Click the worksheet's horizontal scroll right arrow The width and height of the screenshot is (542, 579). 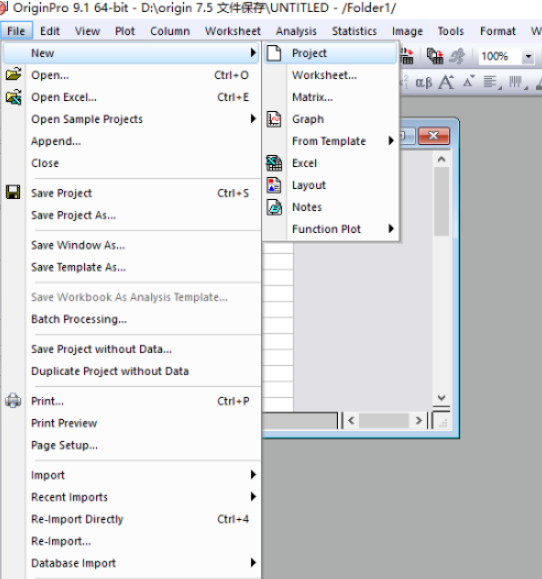point(418,421)
